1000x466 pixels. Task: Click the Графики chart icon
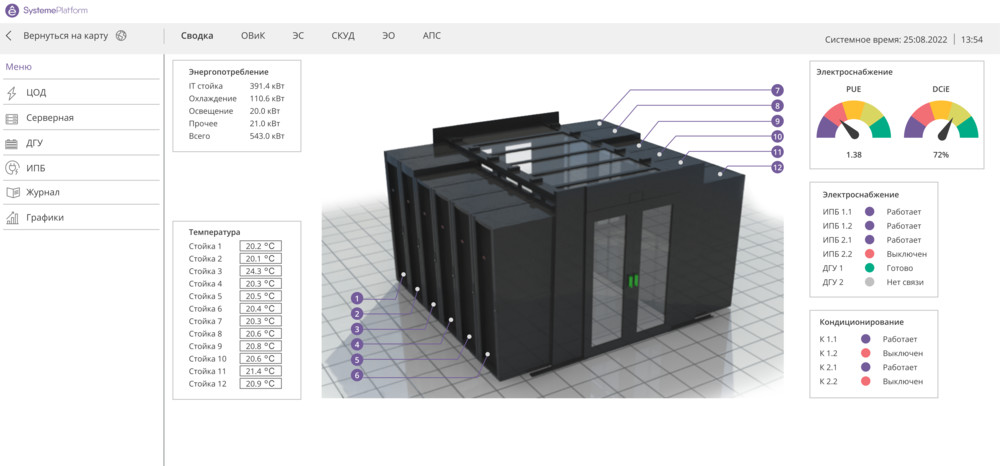point(12,218)
